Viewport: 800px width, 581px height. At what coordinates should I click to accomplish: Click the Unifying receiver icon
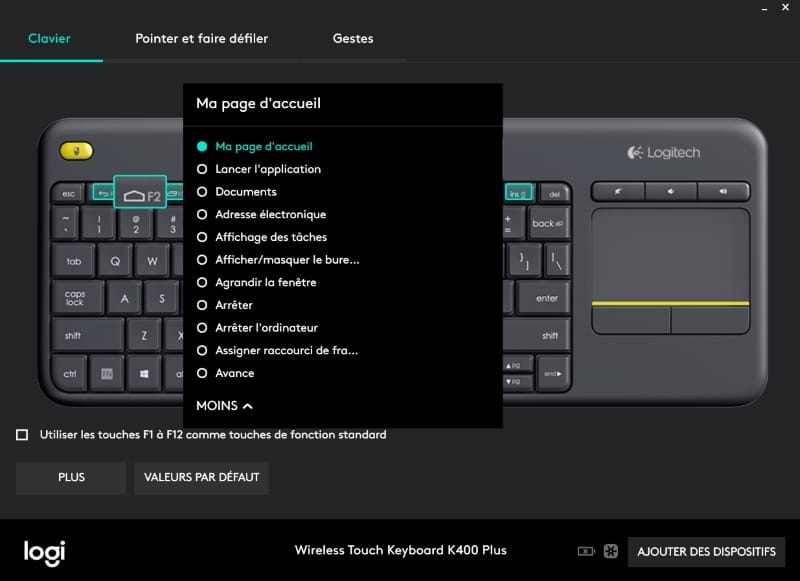click(611, 551)
